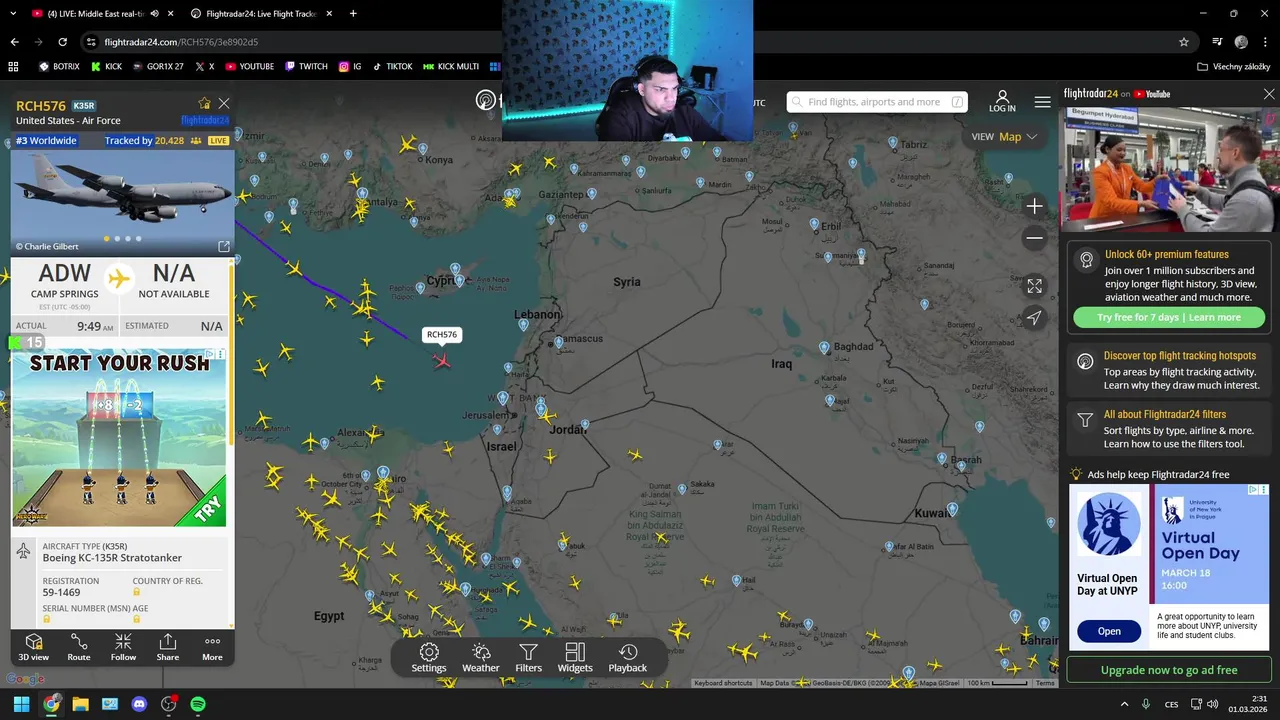The height and width of the screenshot is (720, 1280).
Task: Expand the VIEW Map dropdown
Action: (1004, 137)
